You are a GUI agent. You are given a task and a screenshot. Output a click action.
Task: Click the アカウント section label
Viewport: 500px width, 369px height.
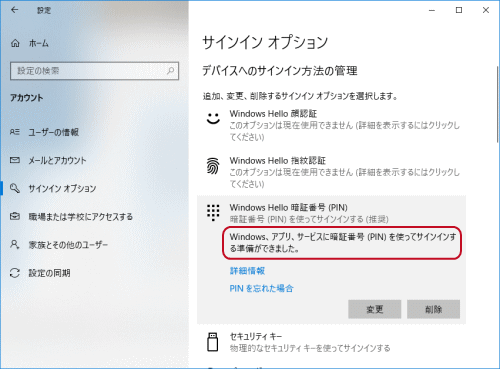pos(27,98)
